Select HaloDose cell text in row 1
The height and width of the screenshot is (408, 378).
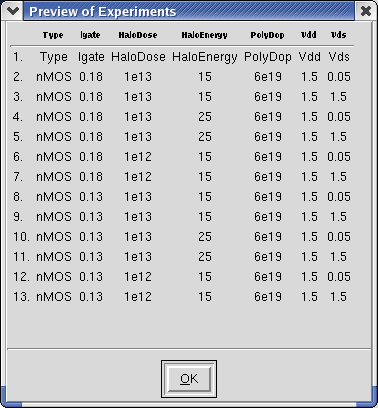click(138, 57)
